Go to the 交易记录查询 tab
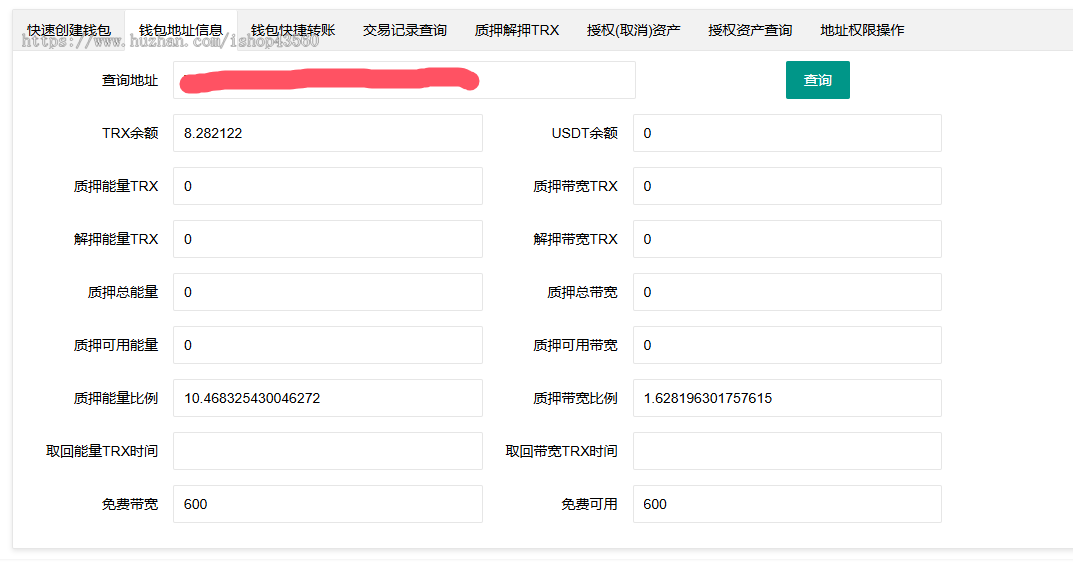This screenshot has width=1073, height=582. [404, 30]
